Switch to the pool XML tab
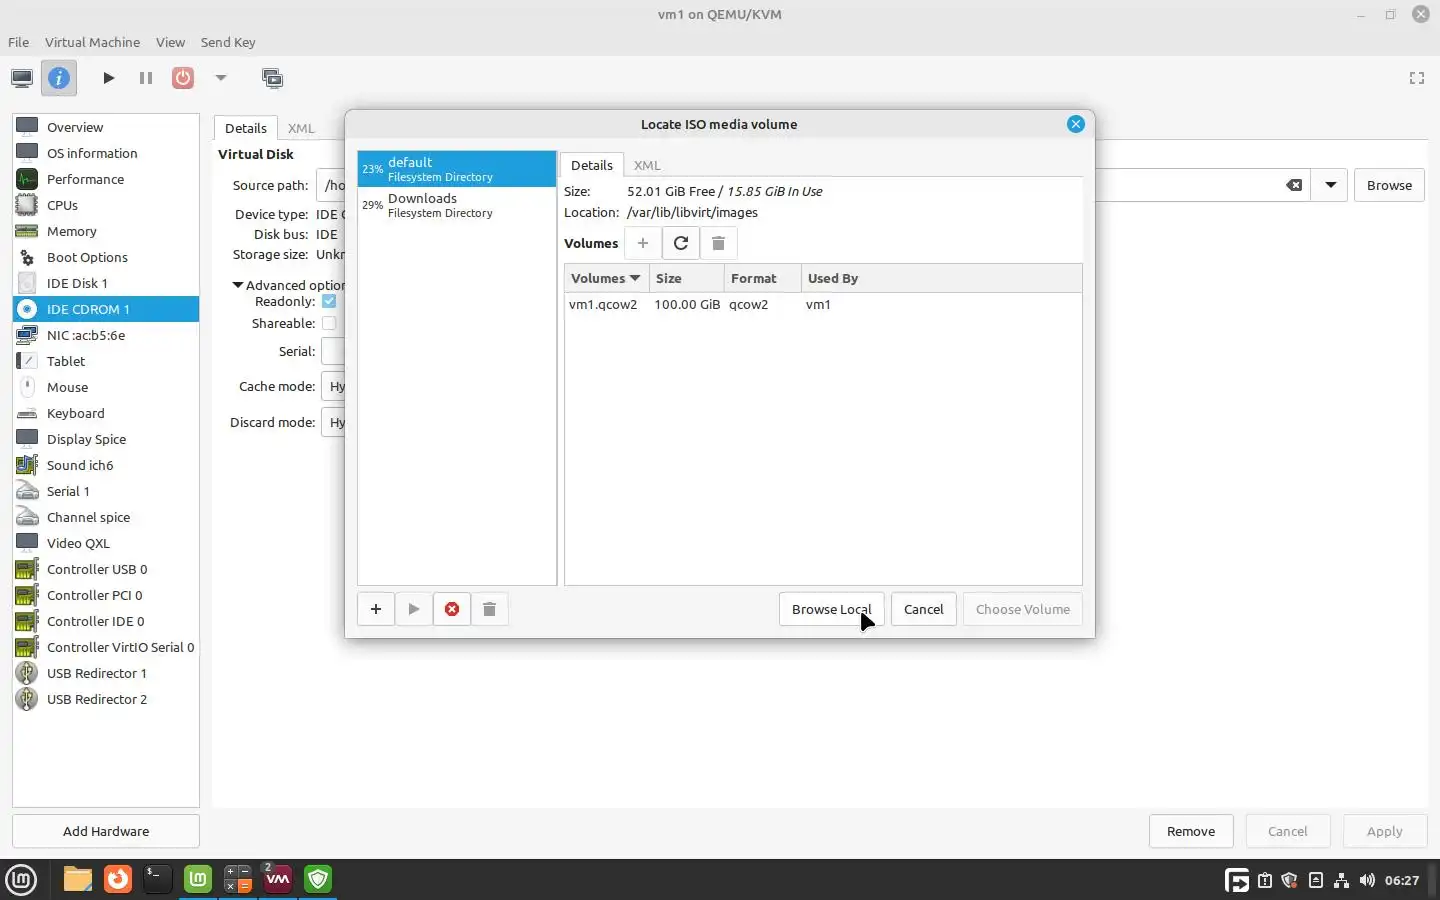 (x=647, y=165)
